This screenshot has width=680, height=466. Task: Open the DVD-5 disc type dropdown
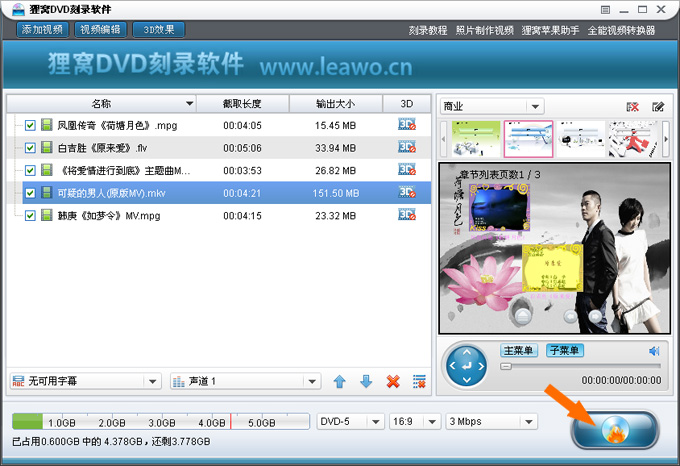350,422
